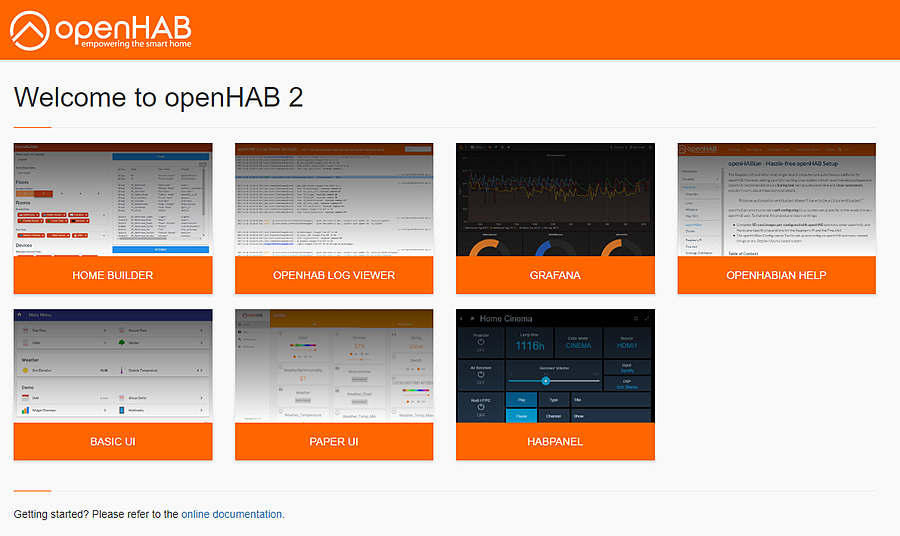Open the Basic UI main menu thumbnail

pyautogui.click(x=113, y=365)
